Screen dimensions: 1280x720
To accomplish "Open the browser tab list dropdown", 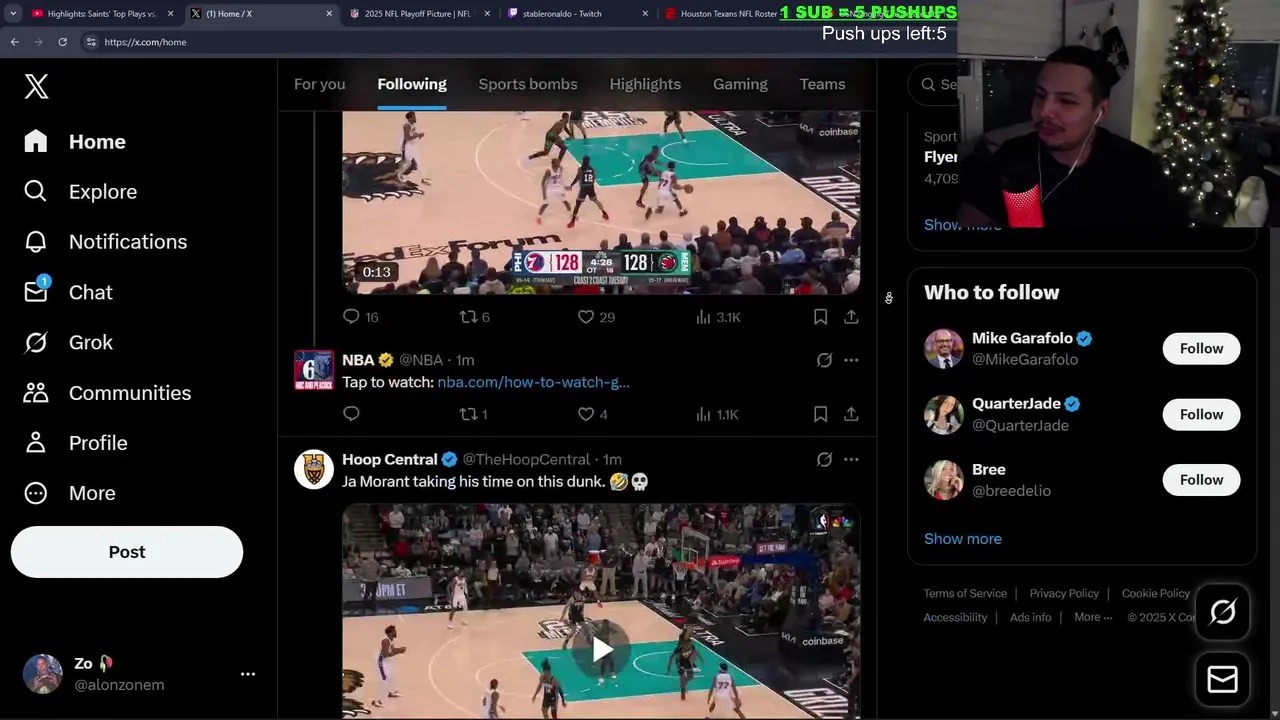I will tap(13, 13).
